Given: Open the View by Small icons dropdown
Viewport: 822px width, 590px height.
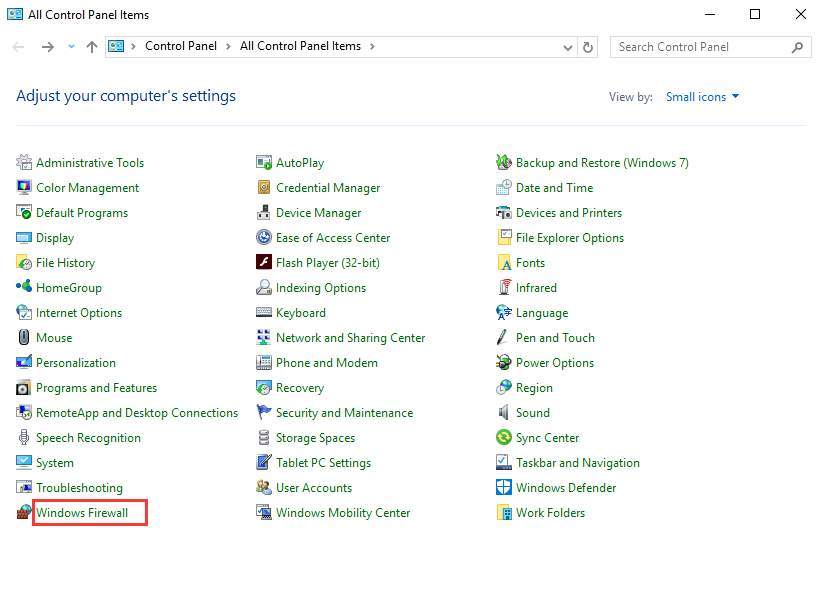Looking at the screenshot, I should click(702, 97).
